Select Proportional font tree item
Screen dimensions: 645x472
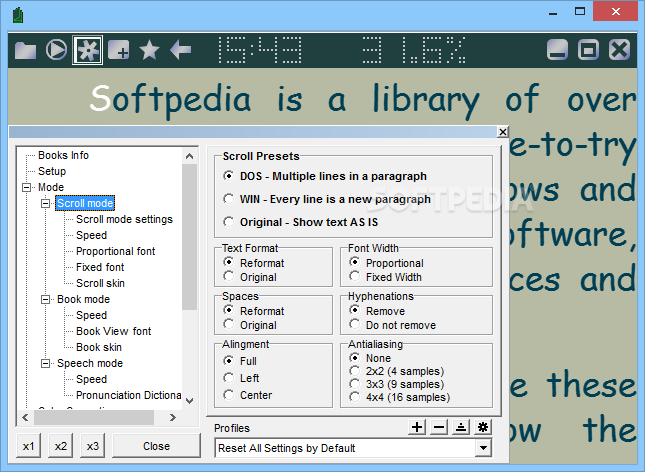(116, 251)
